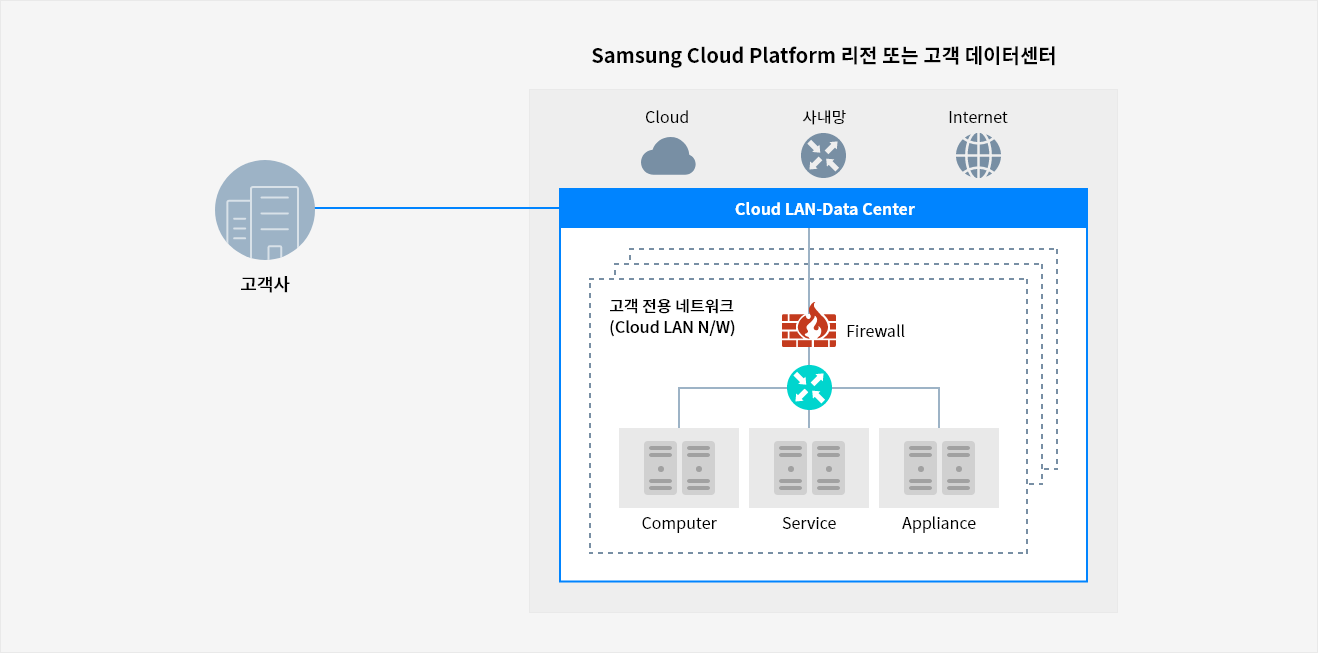
Task: Click the blue Cloud LAN-Data Center banner
Action: tap(823, 208)
